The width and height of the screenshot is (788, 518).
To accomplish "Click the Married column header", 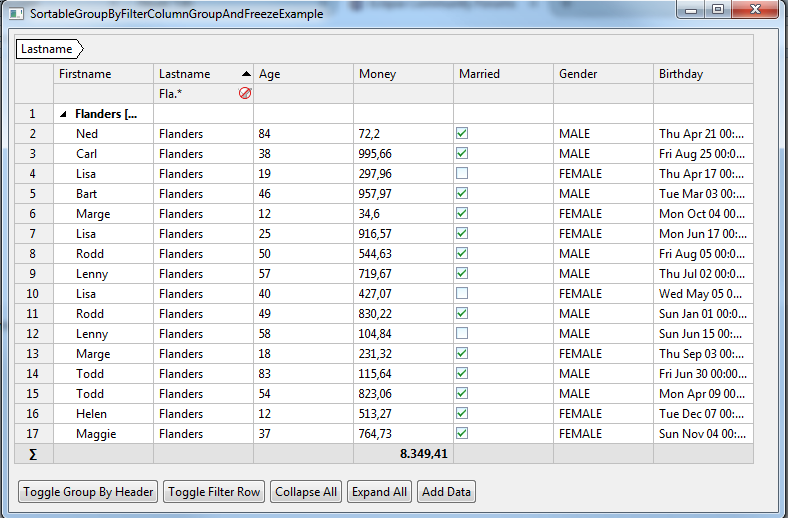I will tap(504, 74).
